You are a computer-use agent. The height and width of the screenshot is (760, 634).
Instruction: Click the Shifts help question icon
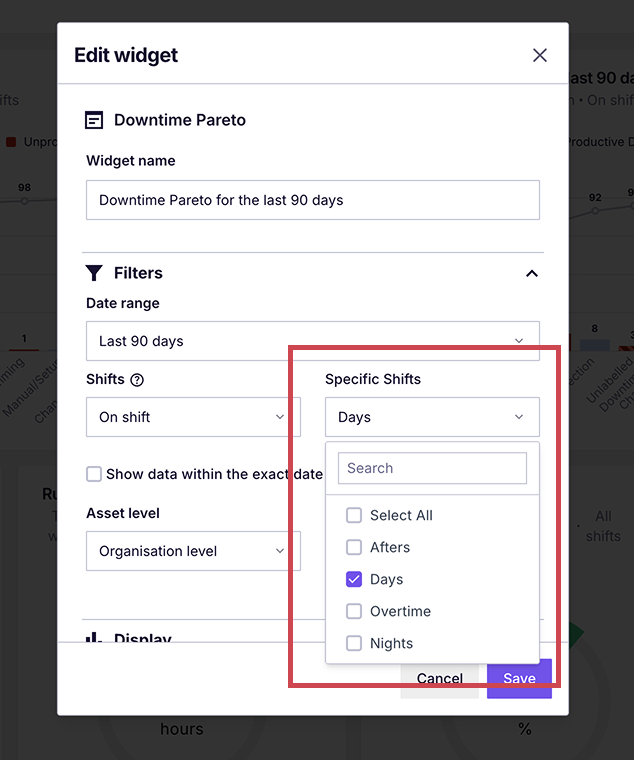(x=137, y=380)
